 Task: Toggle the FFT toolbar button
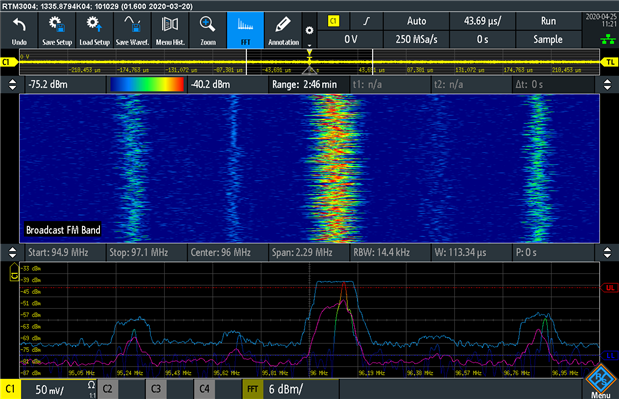tap(246, 30)
